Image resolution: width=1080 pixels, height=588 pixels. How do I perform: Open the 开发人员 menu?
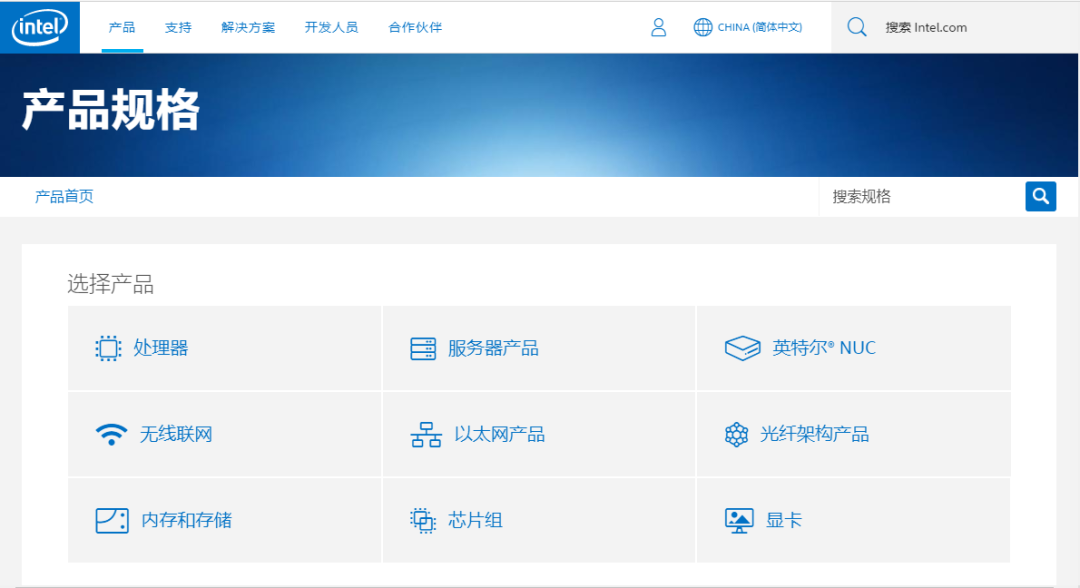tap(331, 28)
